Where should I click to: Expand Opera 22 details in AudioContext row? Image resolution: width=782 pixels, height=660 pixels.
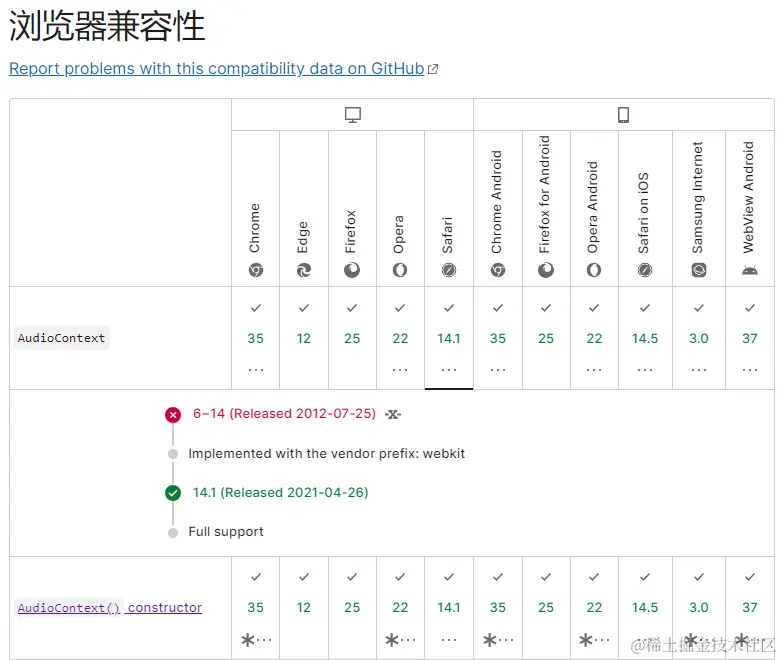400,338
